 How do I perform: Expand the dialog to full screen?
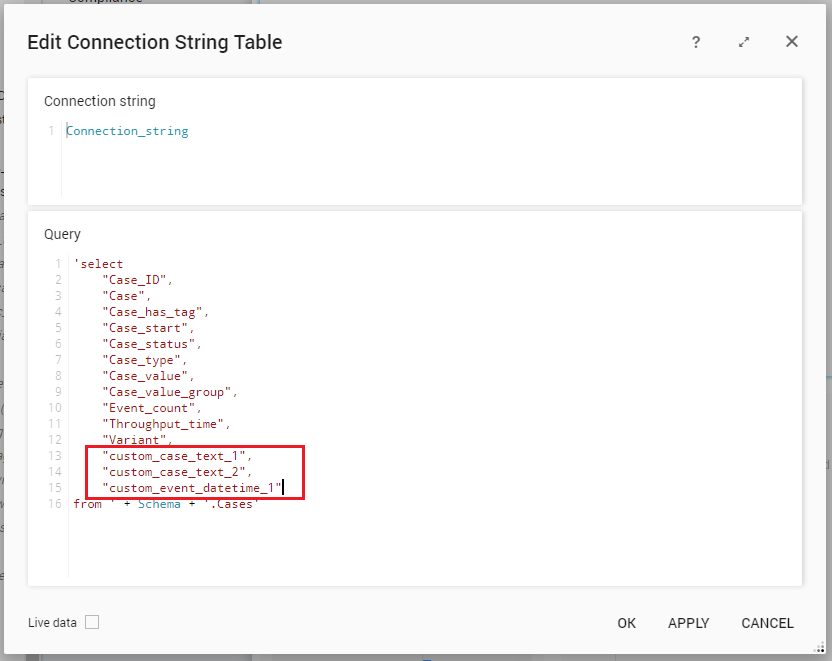coord(744,42)
